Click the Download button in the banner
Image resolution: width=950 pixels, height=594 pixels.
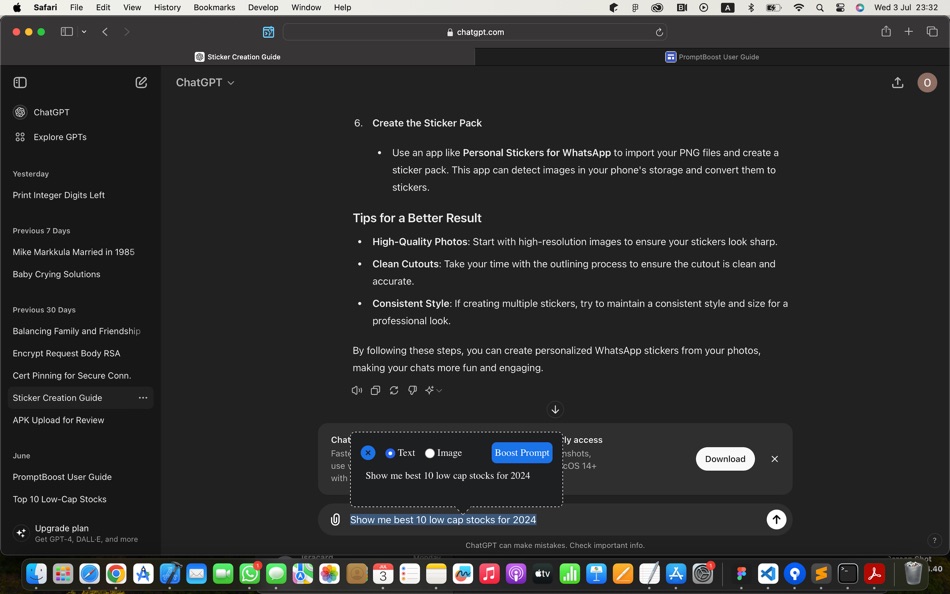725,459
